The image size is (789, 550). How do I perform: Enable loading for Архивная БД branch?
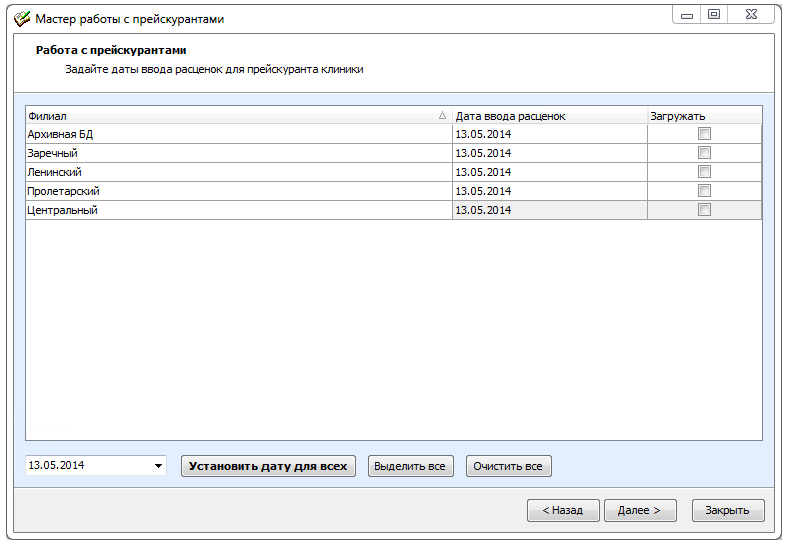tap(704, 134)
